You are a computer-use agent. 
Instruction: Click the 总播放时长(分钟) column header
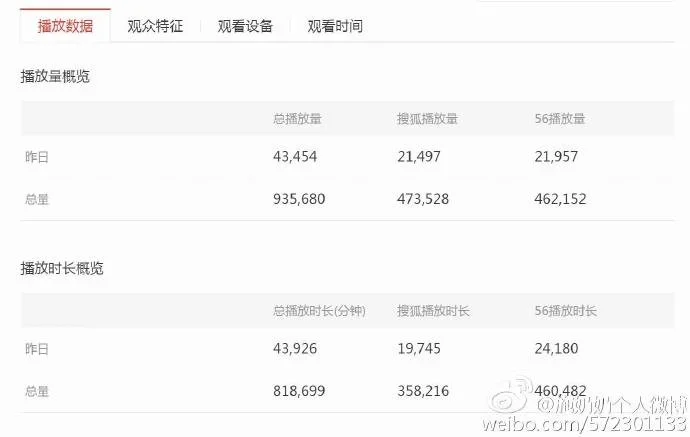coord(319,311)
